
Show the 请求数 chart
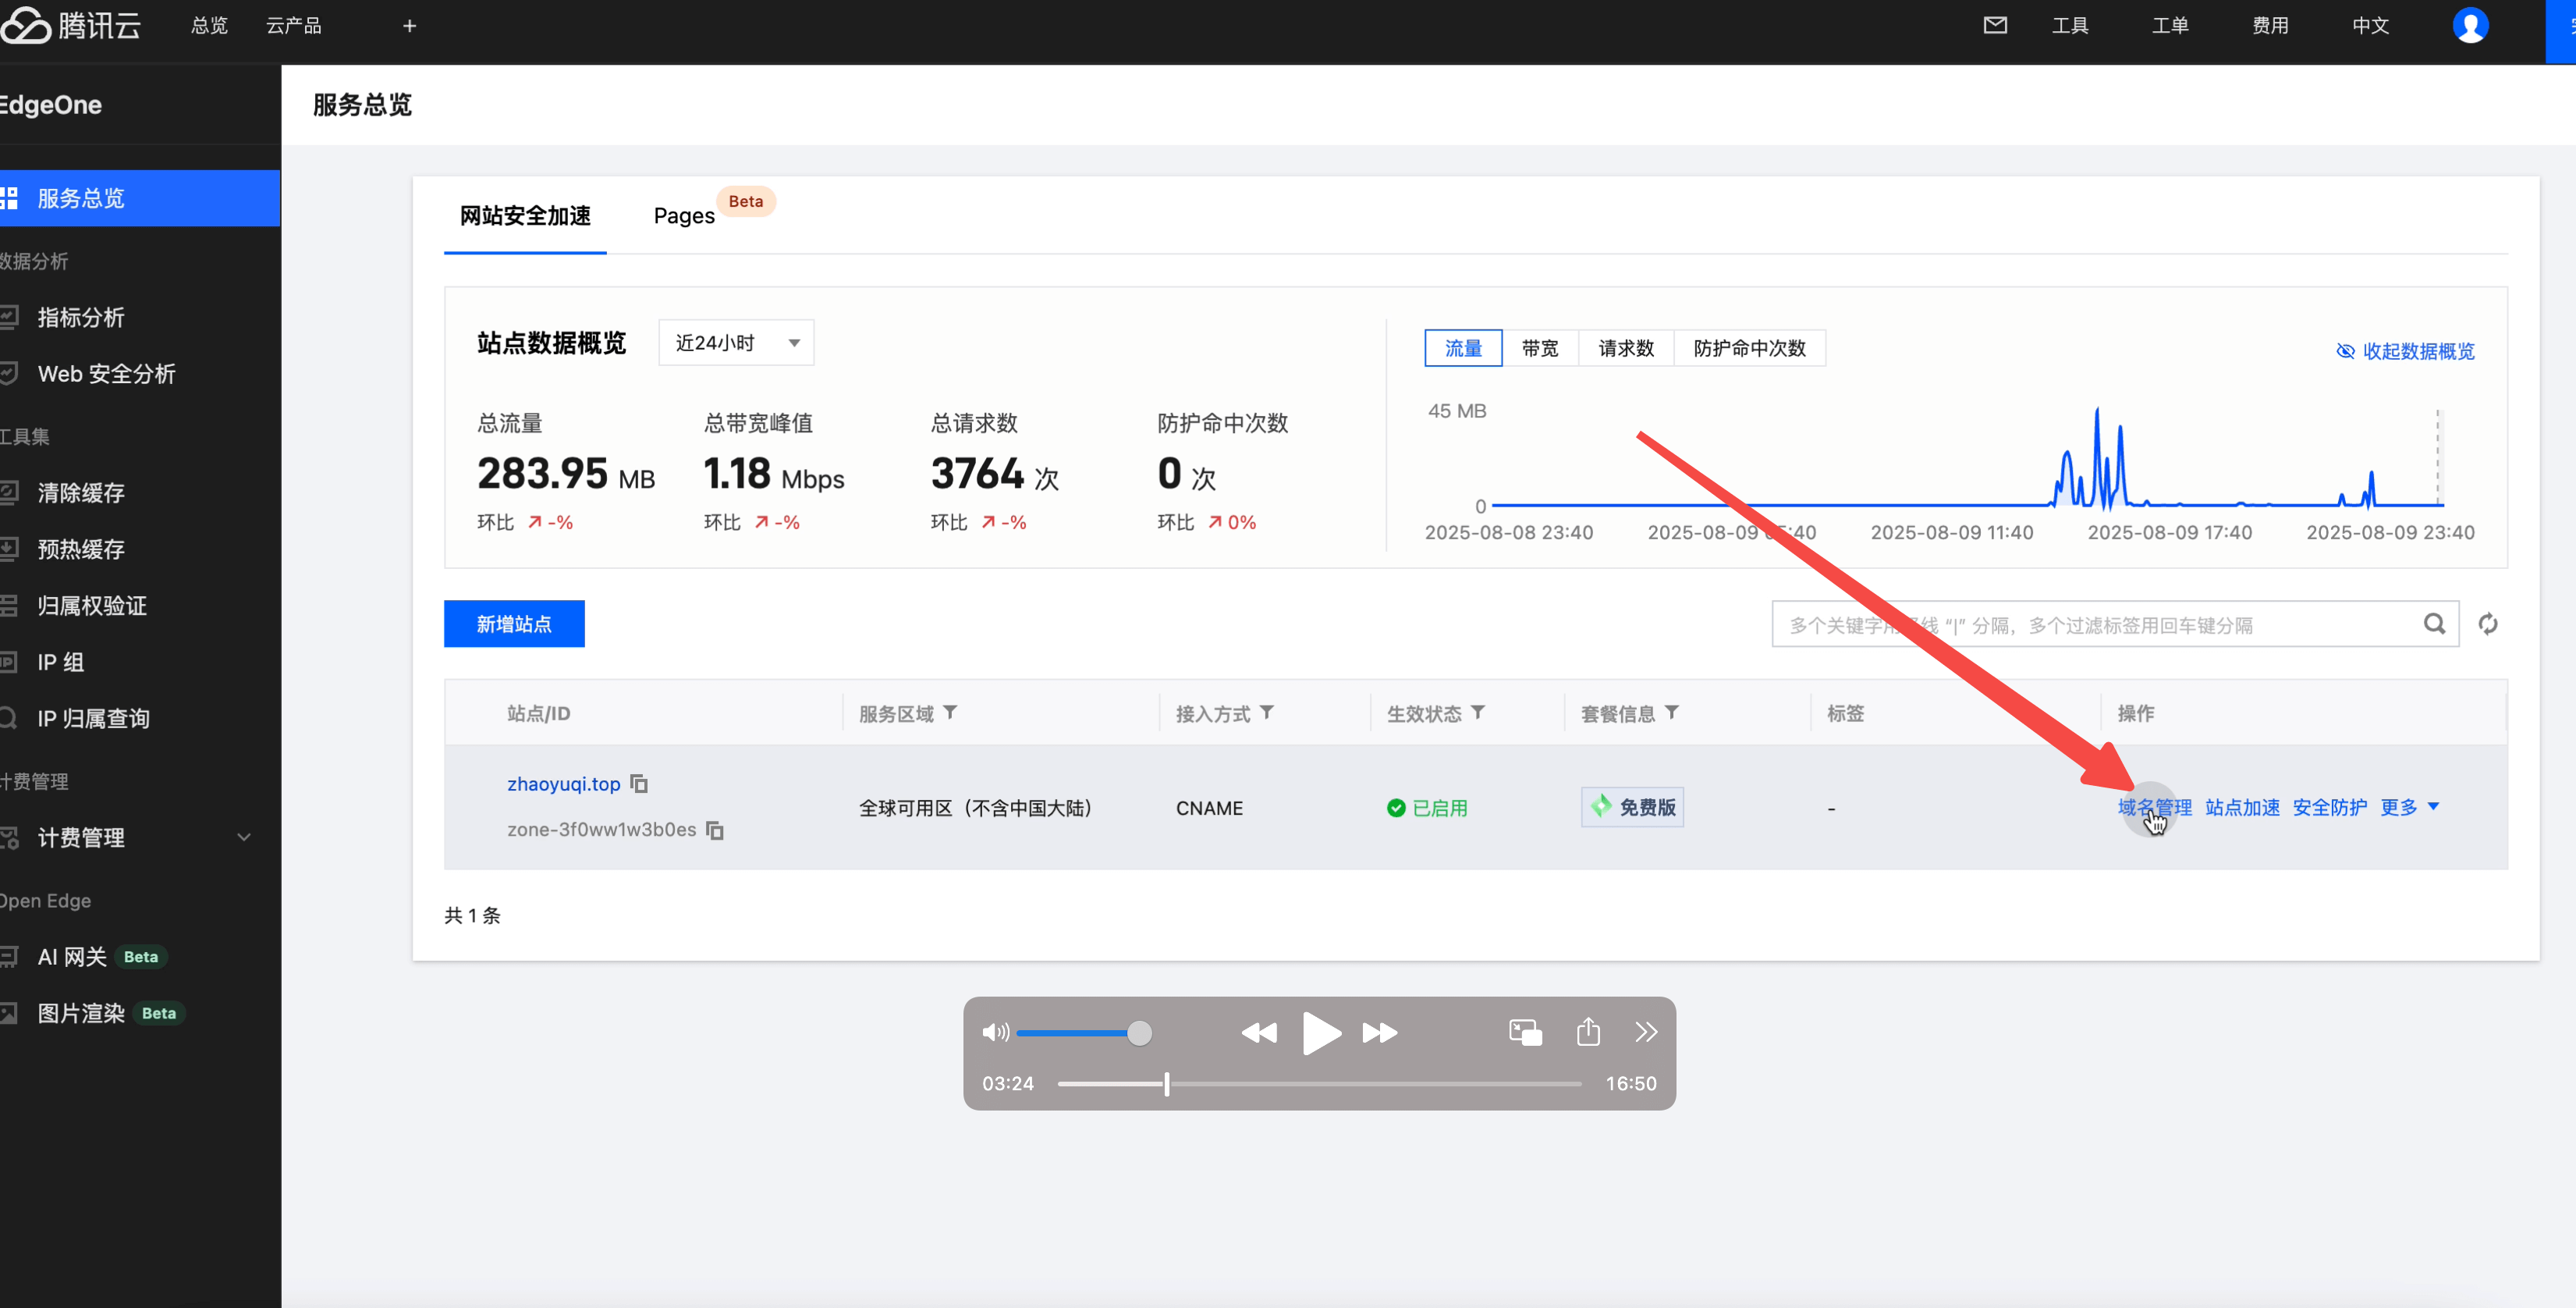coord(1626,348)
